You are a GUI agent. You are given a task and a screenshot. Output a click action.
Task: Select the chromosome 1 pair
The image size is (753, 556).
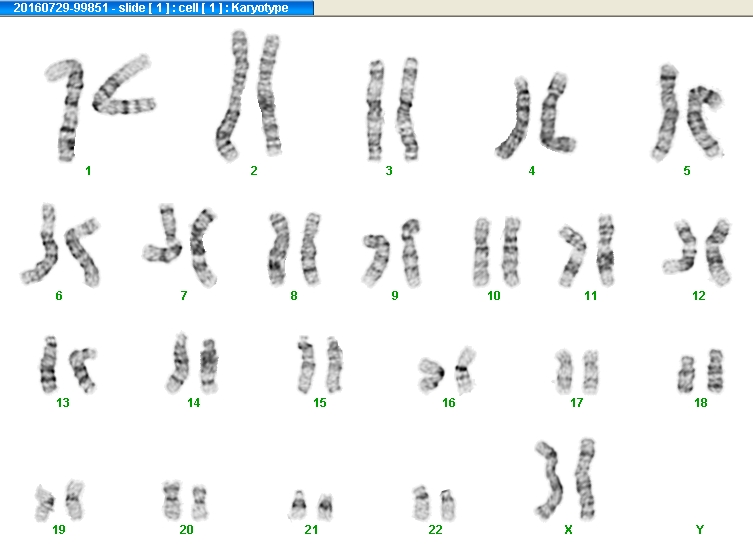click(x=100, y=108)
